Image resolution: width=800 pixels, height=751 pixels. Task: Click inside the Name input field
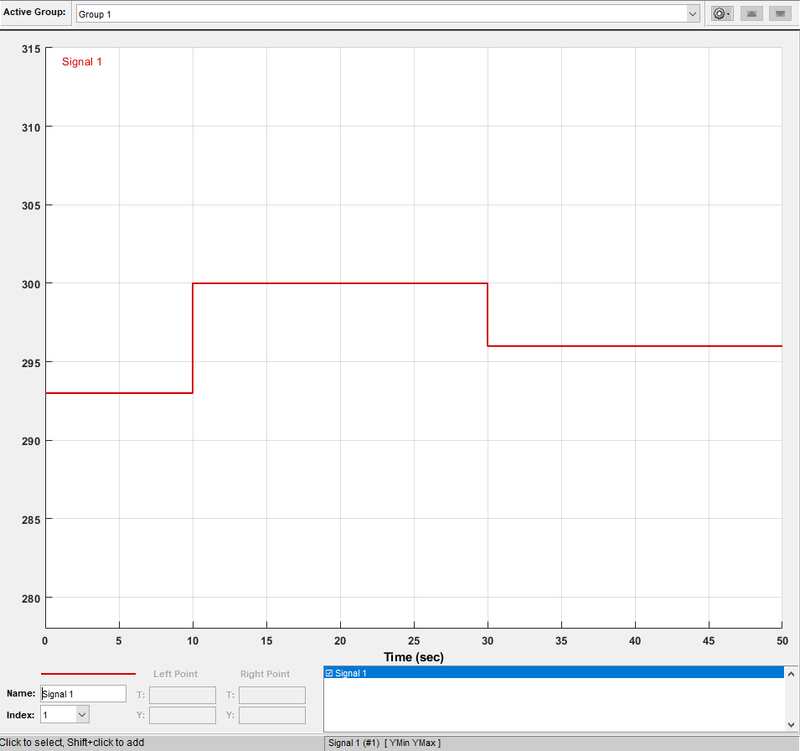[83, 693]
